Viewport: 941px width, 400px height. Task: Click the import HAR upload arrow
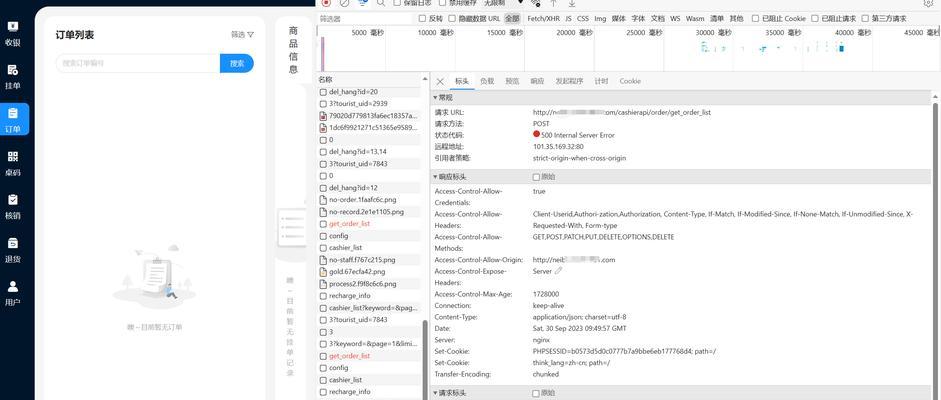[554, 3]
